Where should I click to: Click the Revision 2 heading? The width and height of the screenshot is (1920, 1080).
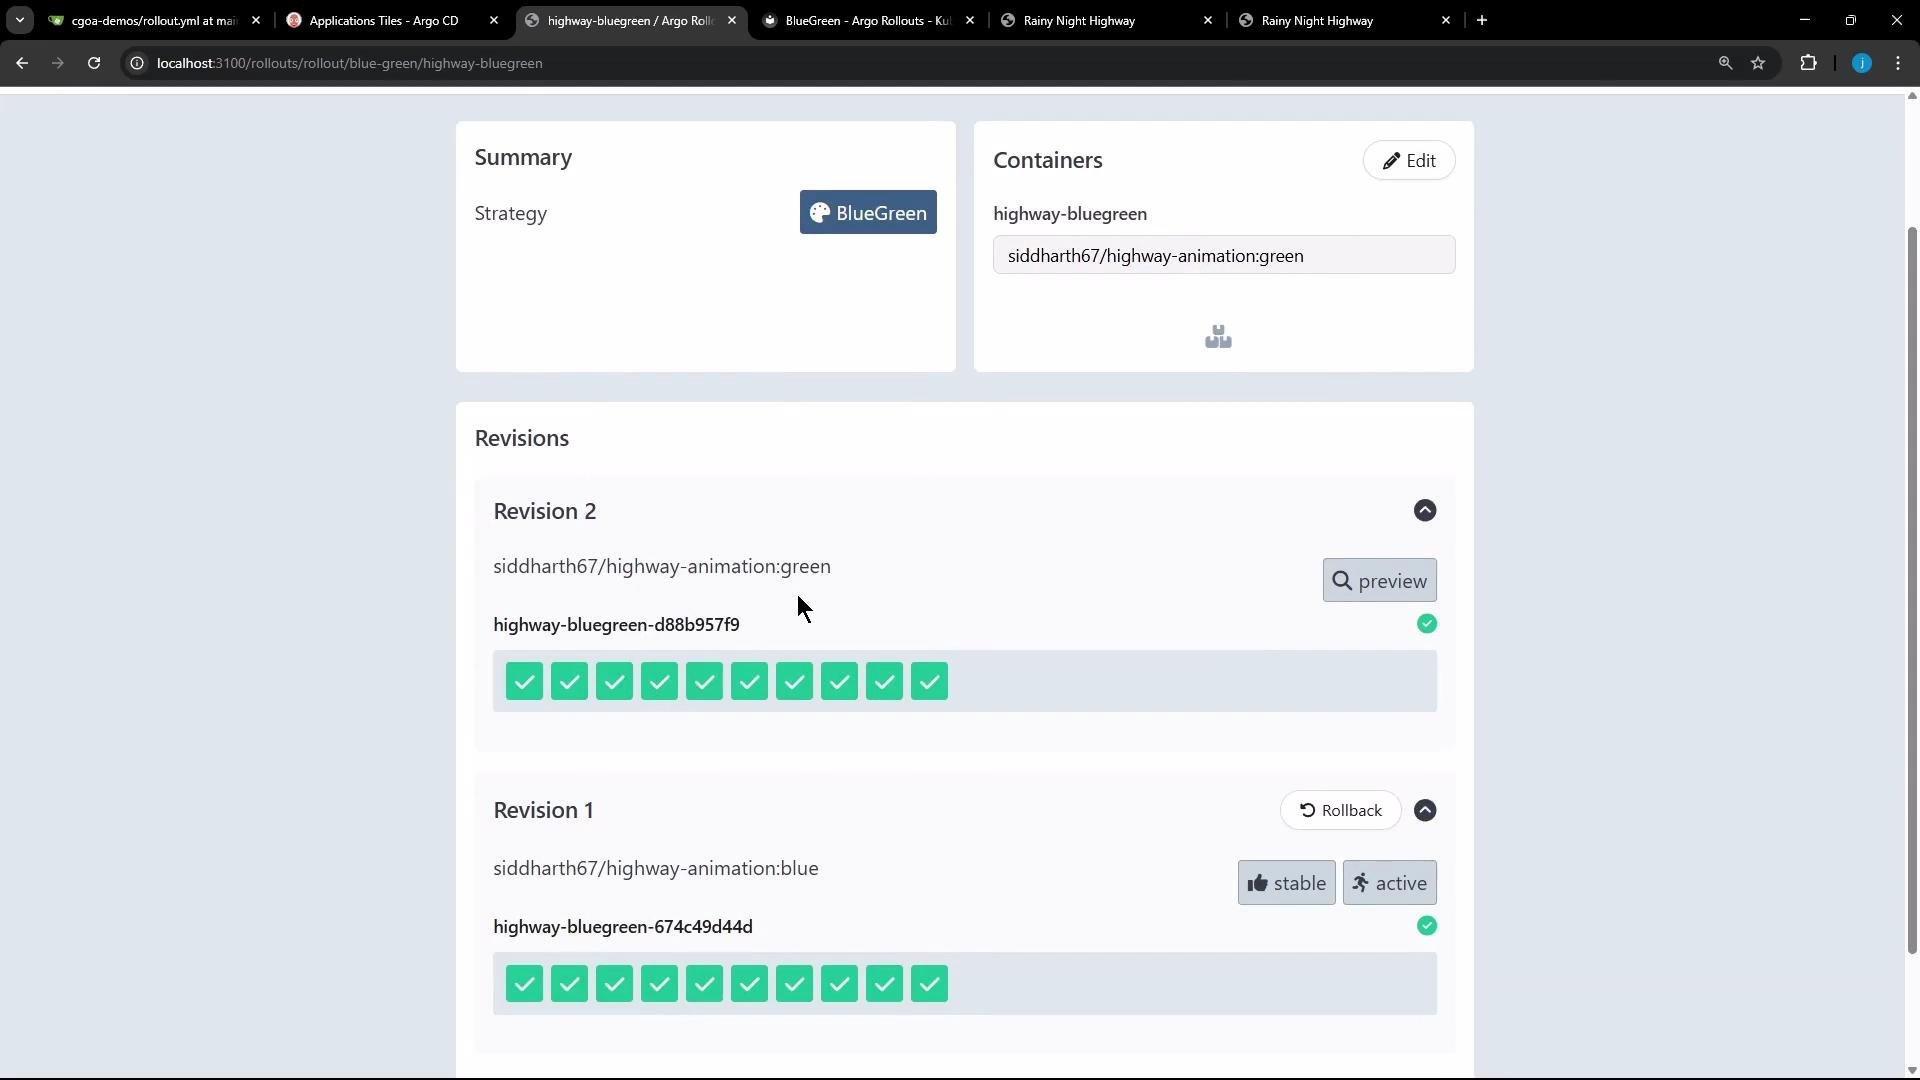tap(545, 511)
